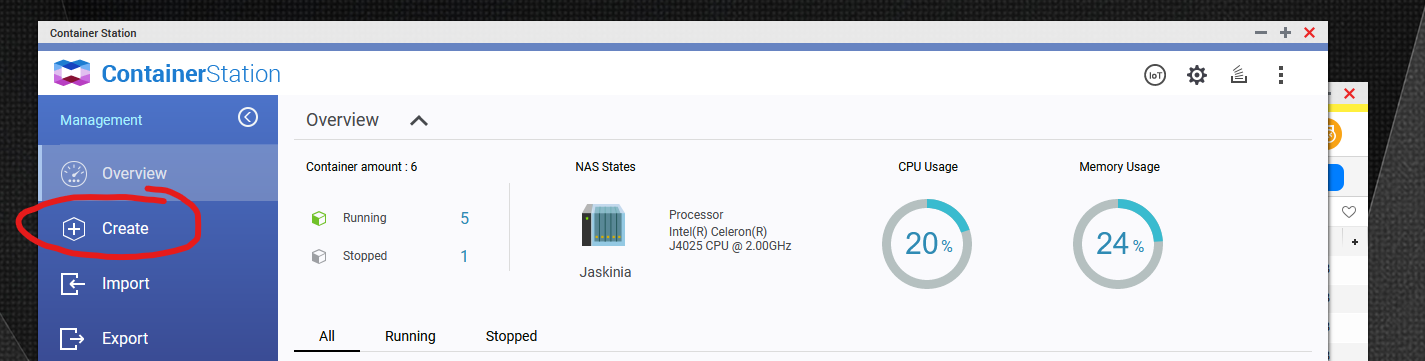The width and height of the screenshot is (1425, 361).
Task: Click the Memory Usage 24% gauge
Action: coord(1118,244)
